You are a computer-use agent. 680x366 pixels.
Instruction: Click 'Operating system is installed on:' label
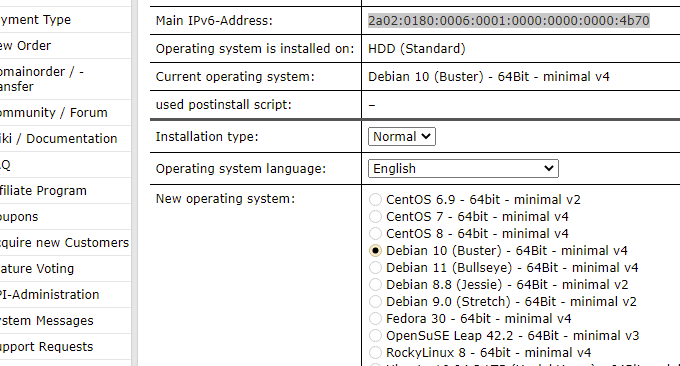255,49
